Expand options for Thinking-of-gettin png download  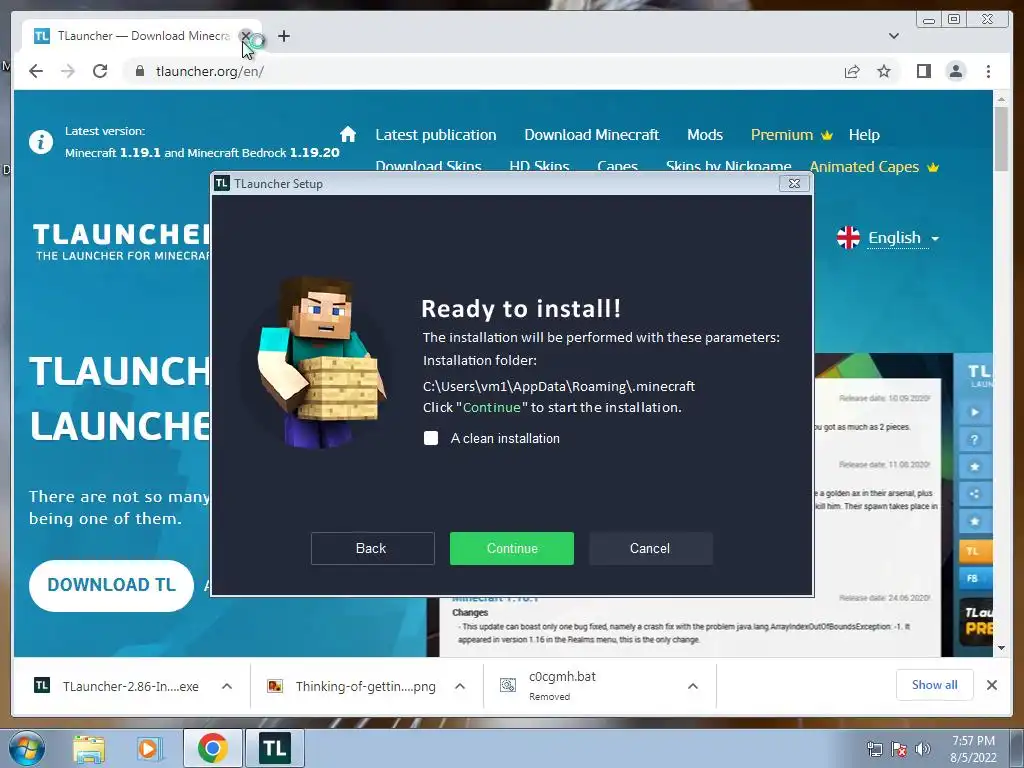460,686
